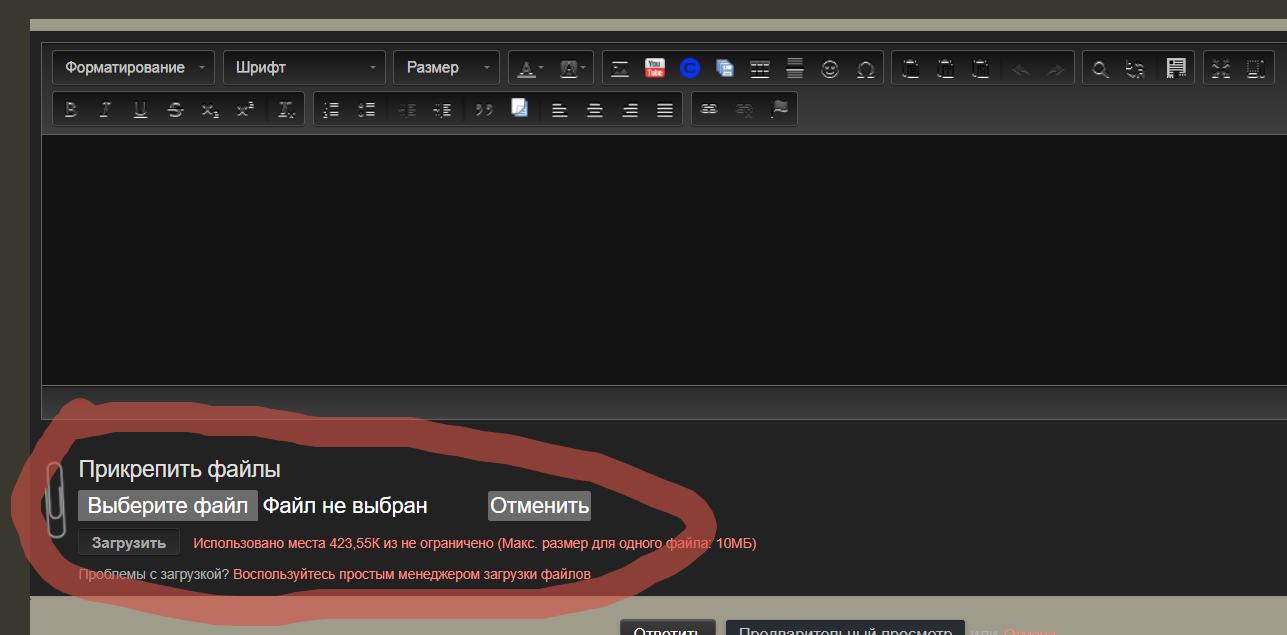
Task: Open the text color picker
Action: 530,69
